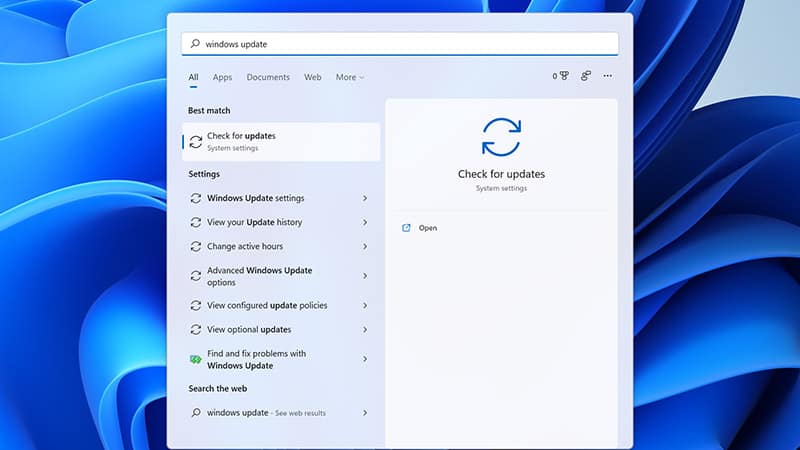Select Windows Update settings result
Screen dimensions: 800x450
coord(279,198)
